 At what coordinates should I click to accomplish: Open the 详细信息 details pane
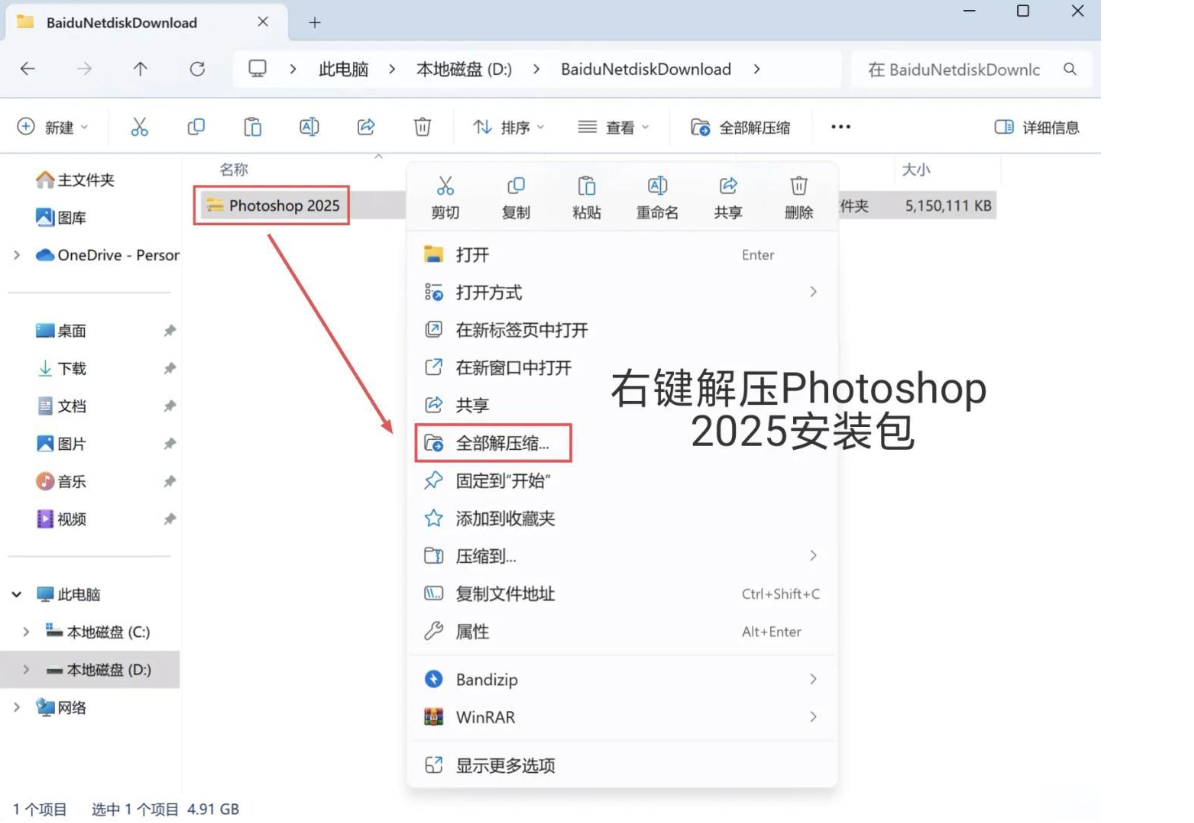click(1037, 127)
